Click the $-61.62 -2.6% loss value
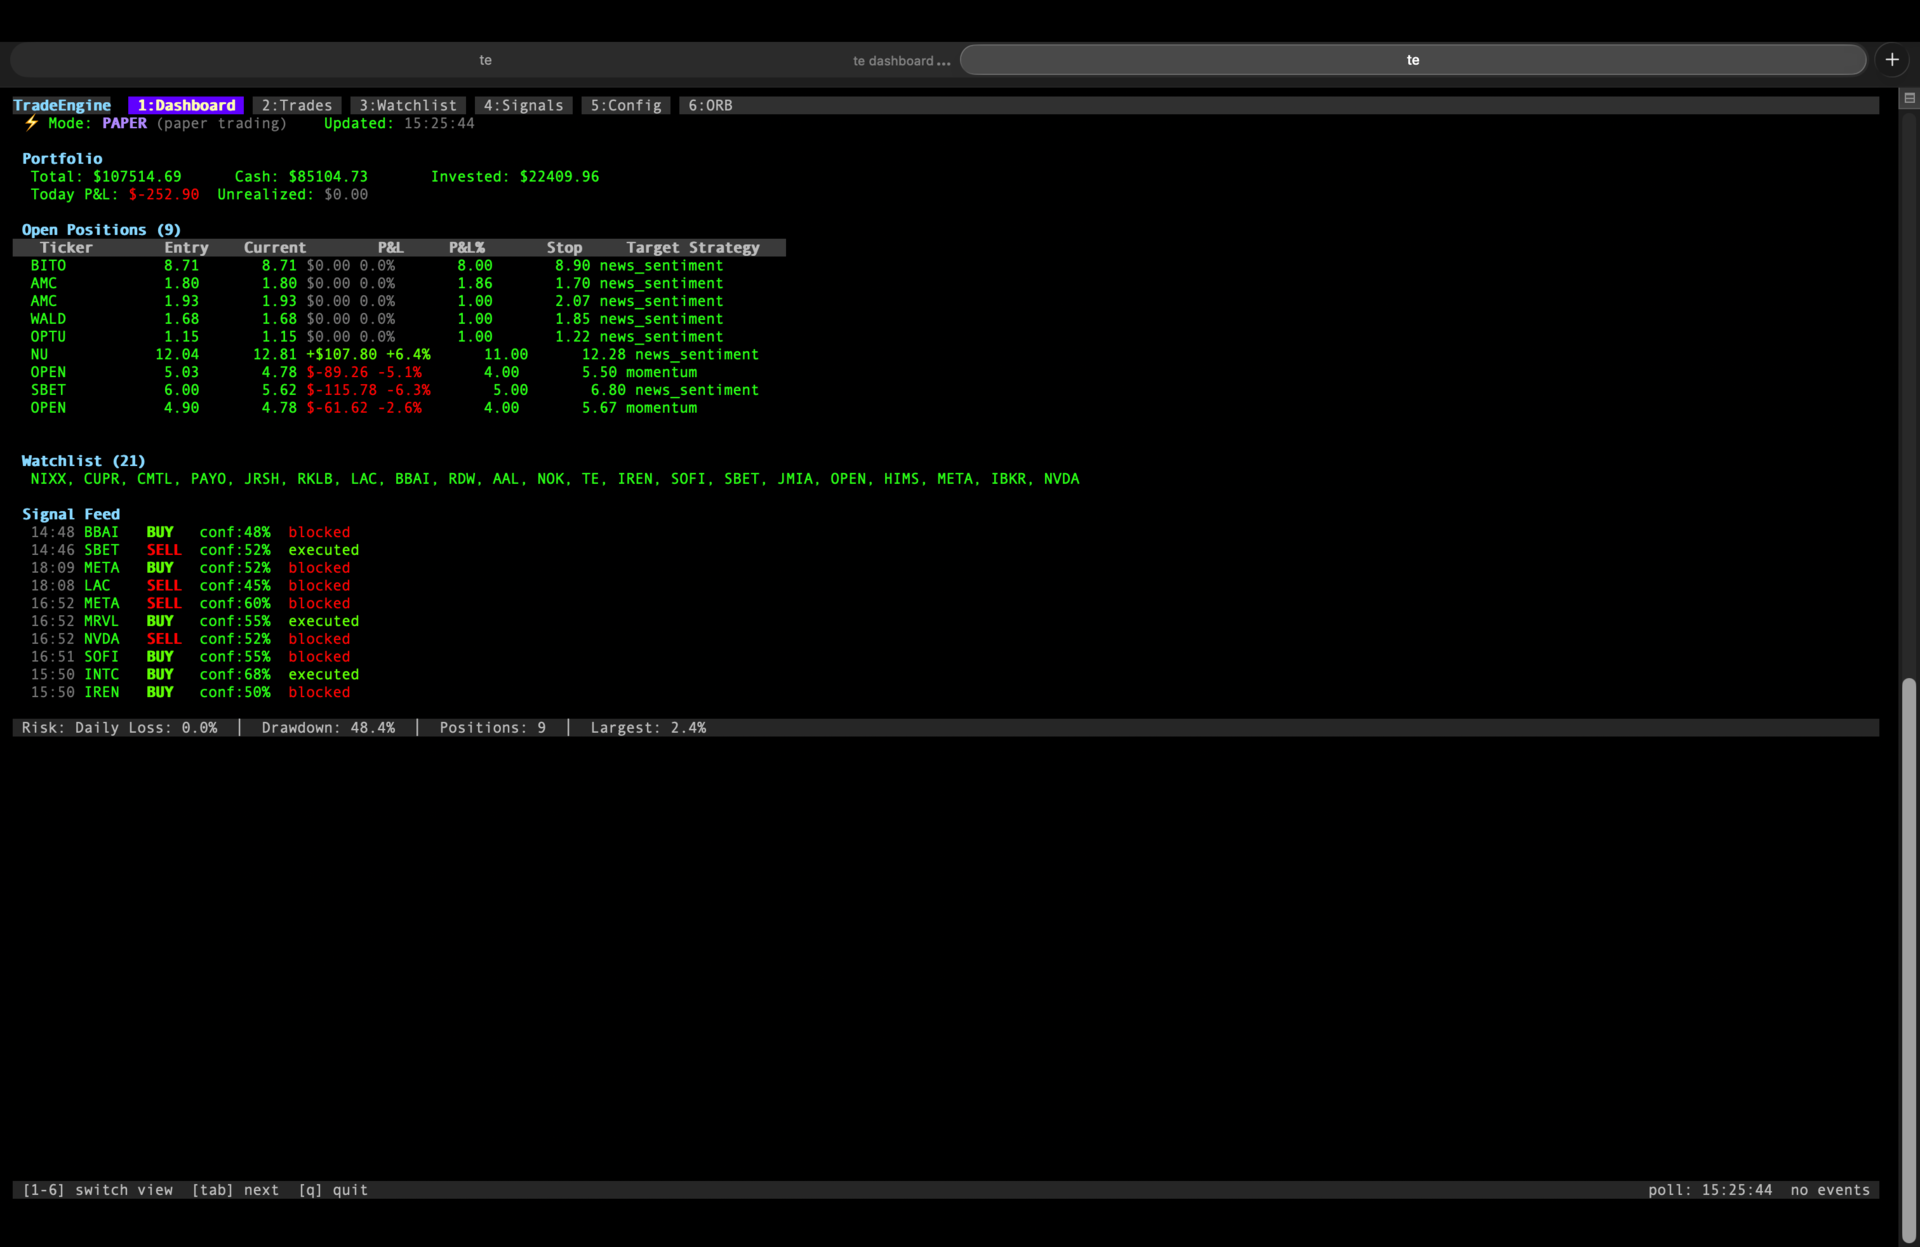Image resolution: width=1920 pixels, height=1247 pixels. [x=364, y=407]
